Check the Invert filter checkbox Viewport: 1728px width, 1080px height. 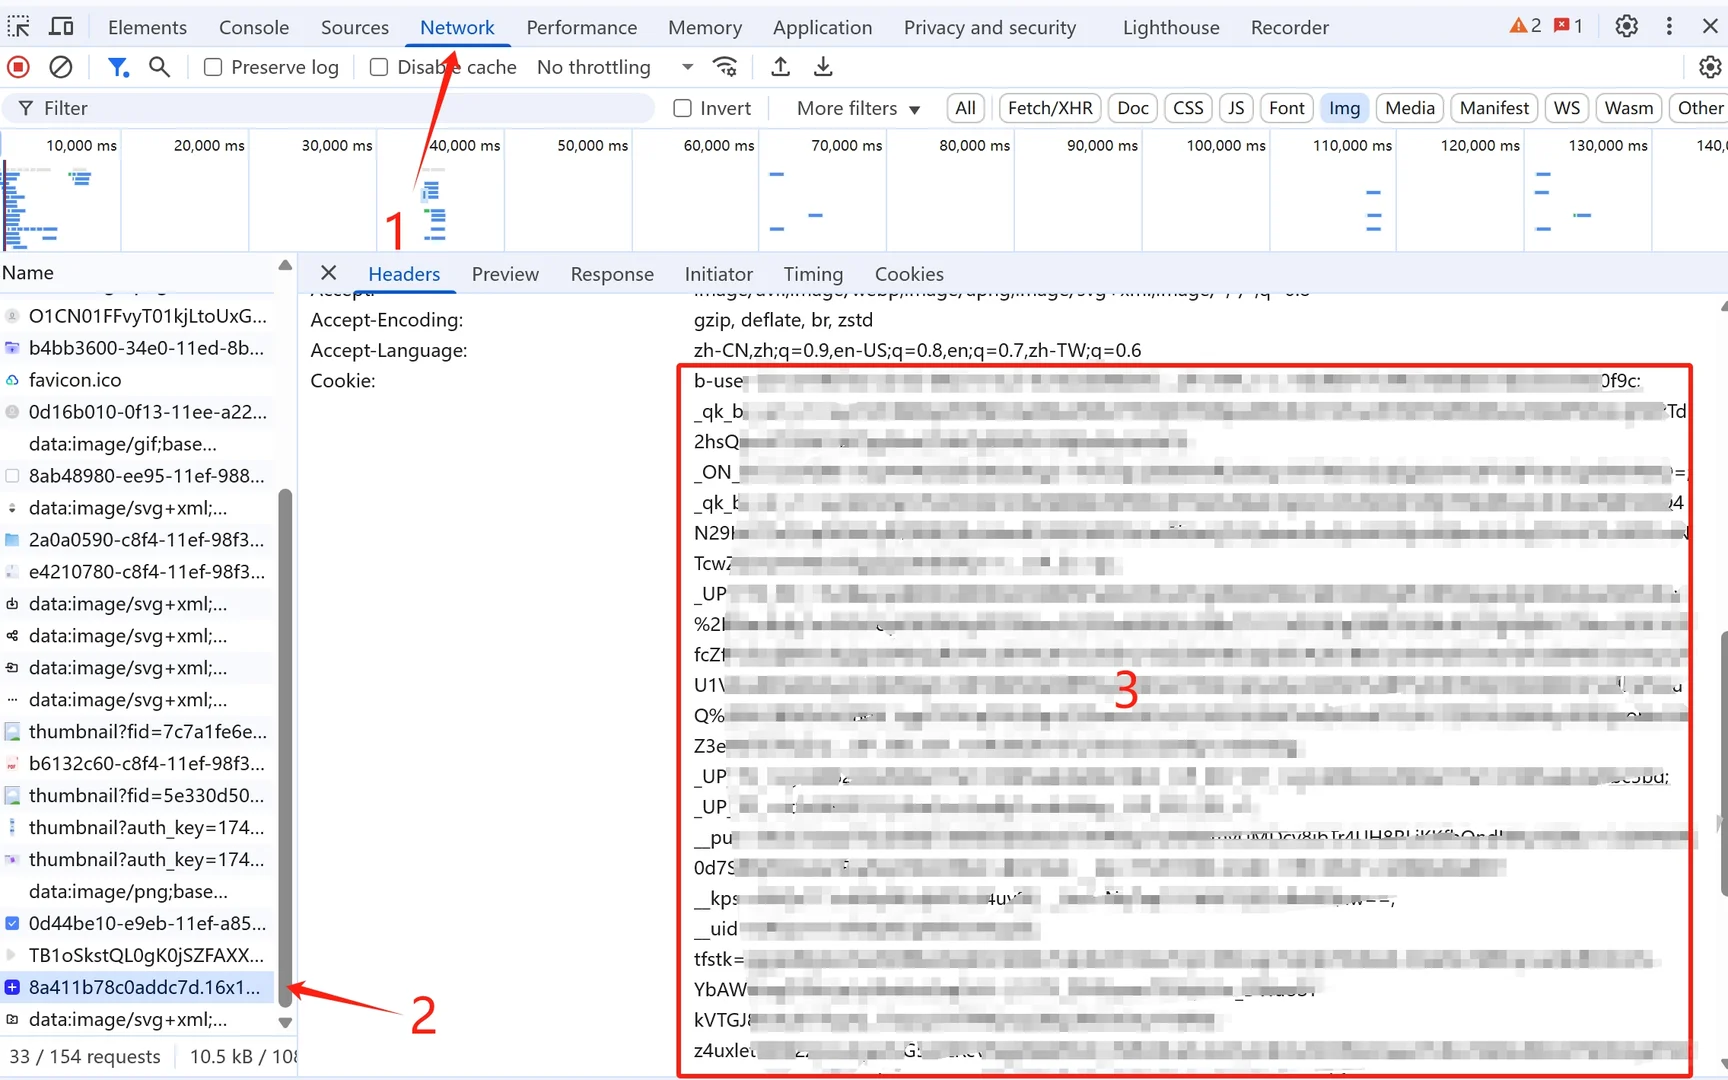coord(682,108)
